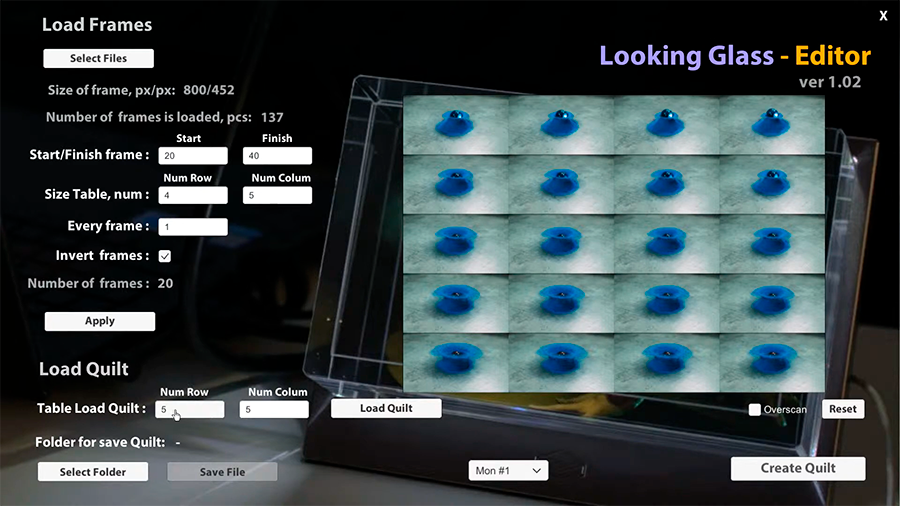The image size is (900, 506).
Task: Click the Start frame input field
Action: coord(193,156)
